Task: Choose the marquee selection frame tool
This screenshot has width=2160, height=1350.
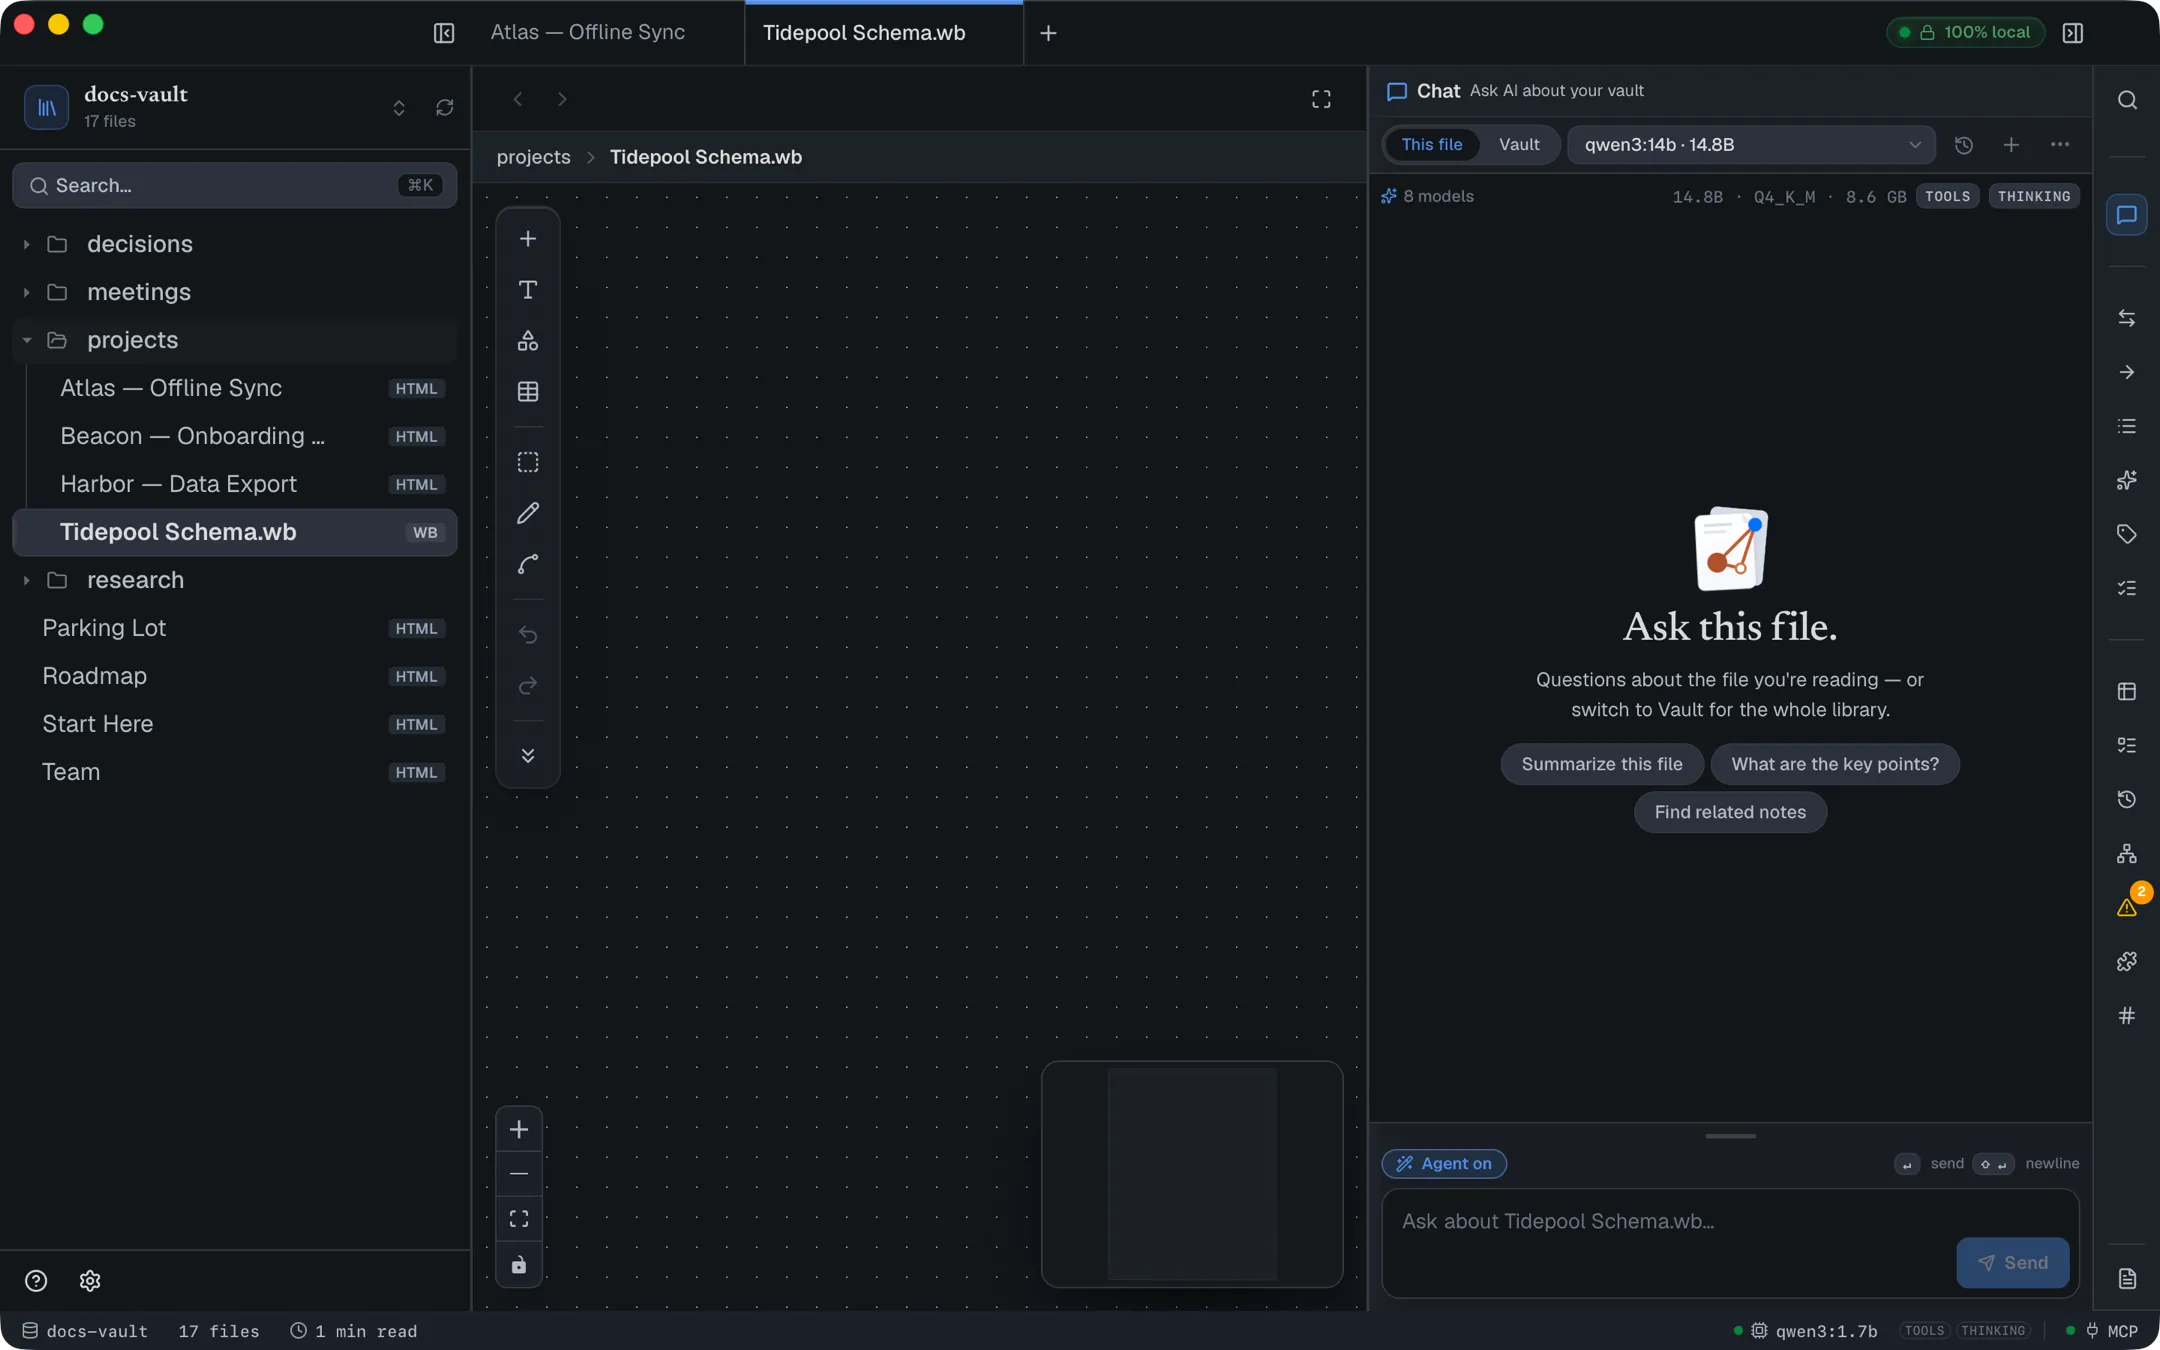Action: click(x=528, y=462)
